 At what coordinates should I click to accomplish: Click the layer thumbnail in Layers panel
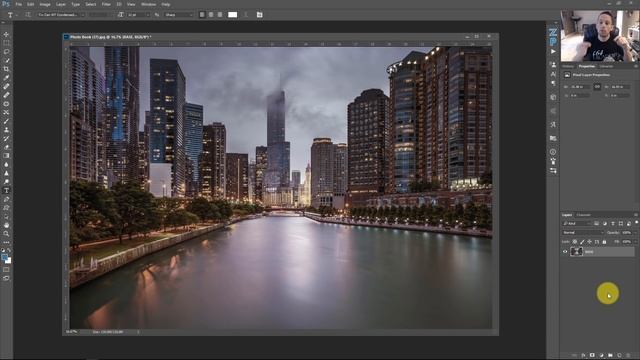(x=576, y=252)
